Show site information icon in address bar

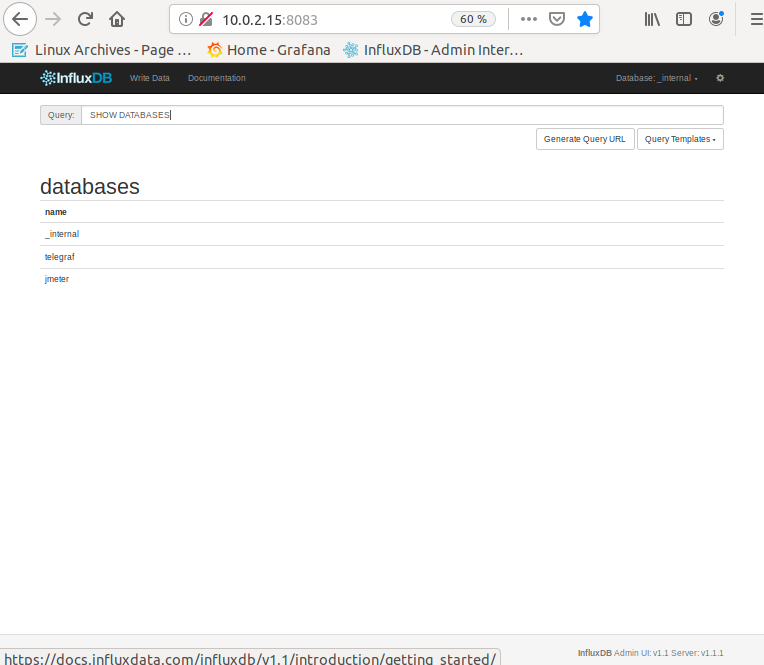(186, 19)
